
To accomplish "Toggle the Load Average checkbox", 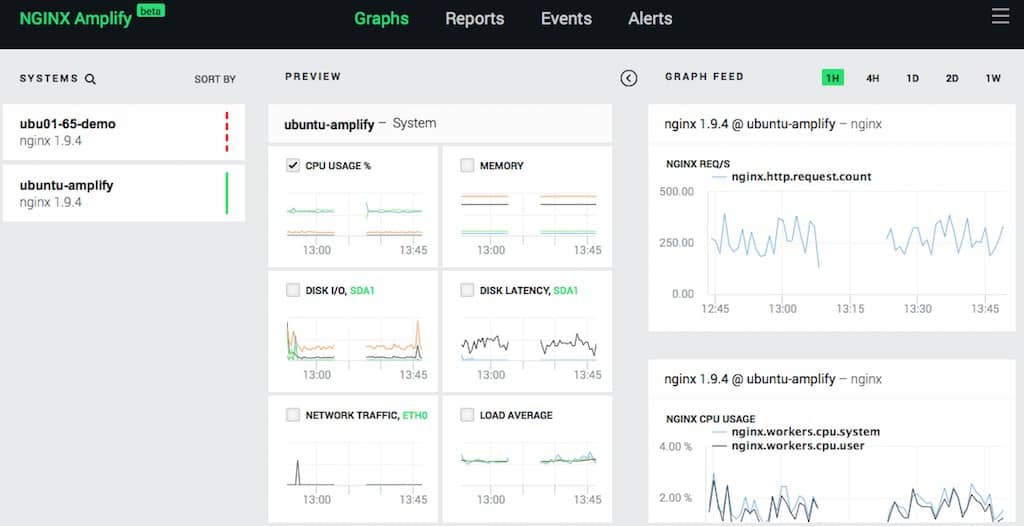I will pos(467,415).
